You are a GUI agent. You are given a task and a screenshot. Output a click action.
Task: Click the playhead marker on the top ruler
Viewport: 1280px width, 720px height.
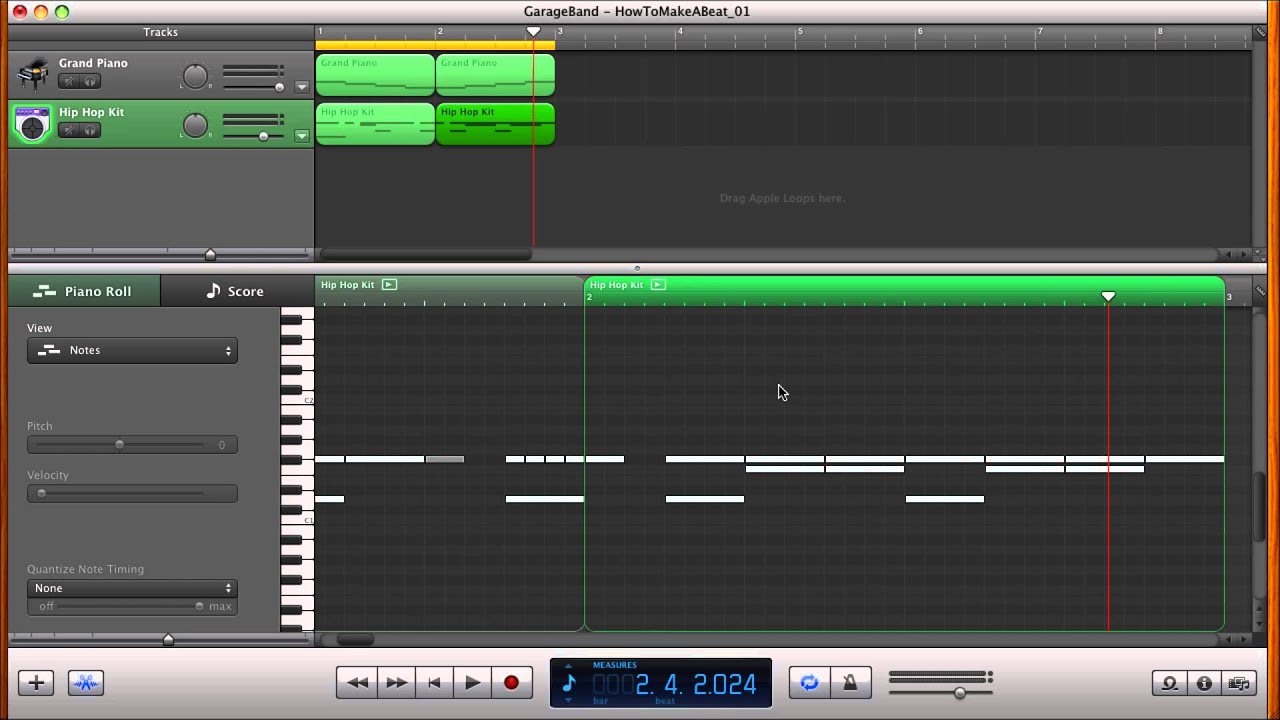point(534,32)
